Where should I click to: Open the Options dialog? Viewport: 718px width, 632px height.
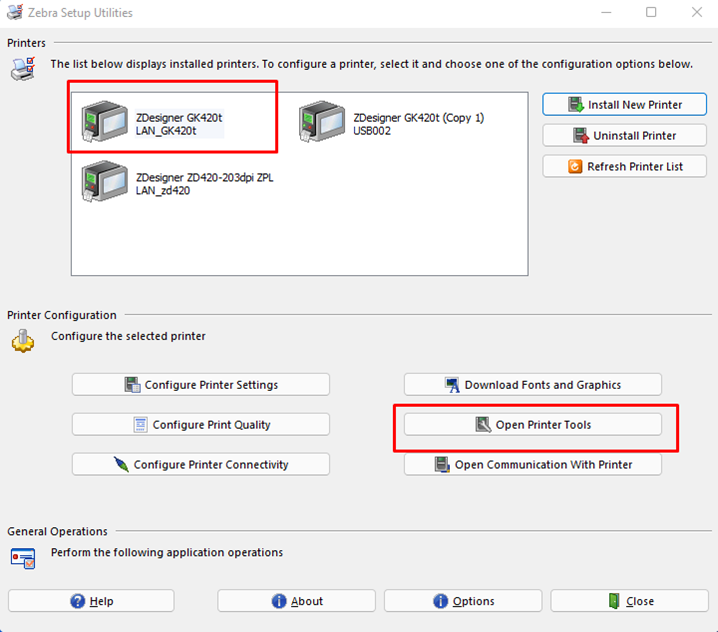463,601
